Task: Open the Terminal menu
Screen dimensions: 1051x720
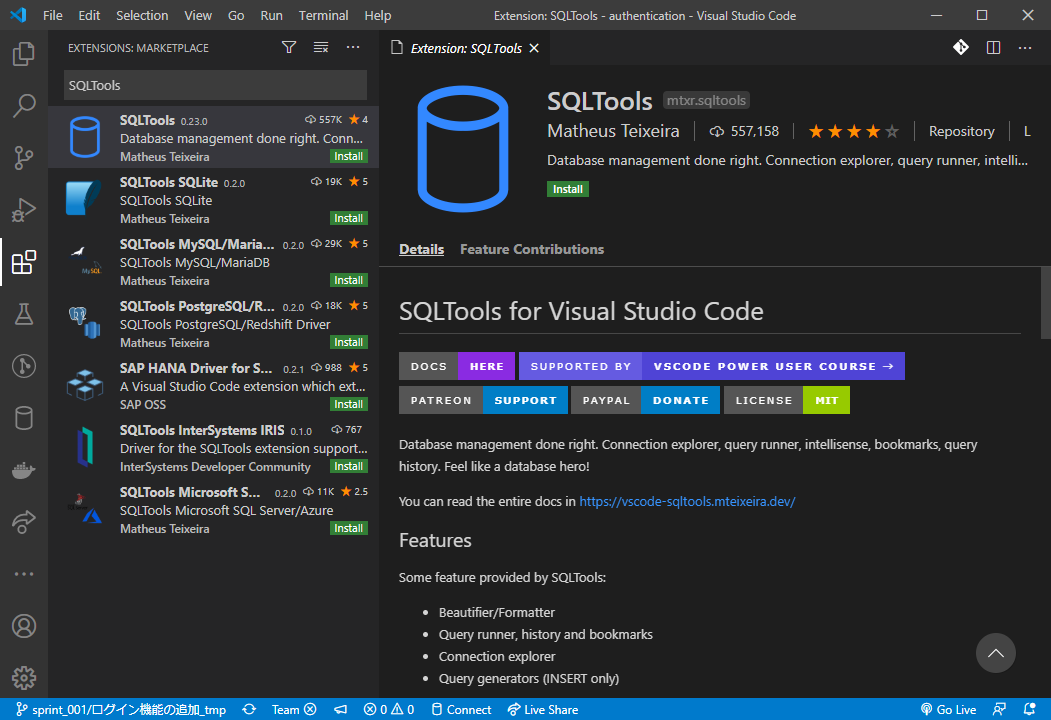Action: click(x=322, y=15)
